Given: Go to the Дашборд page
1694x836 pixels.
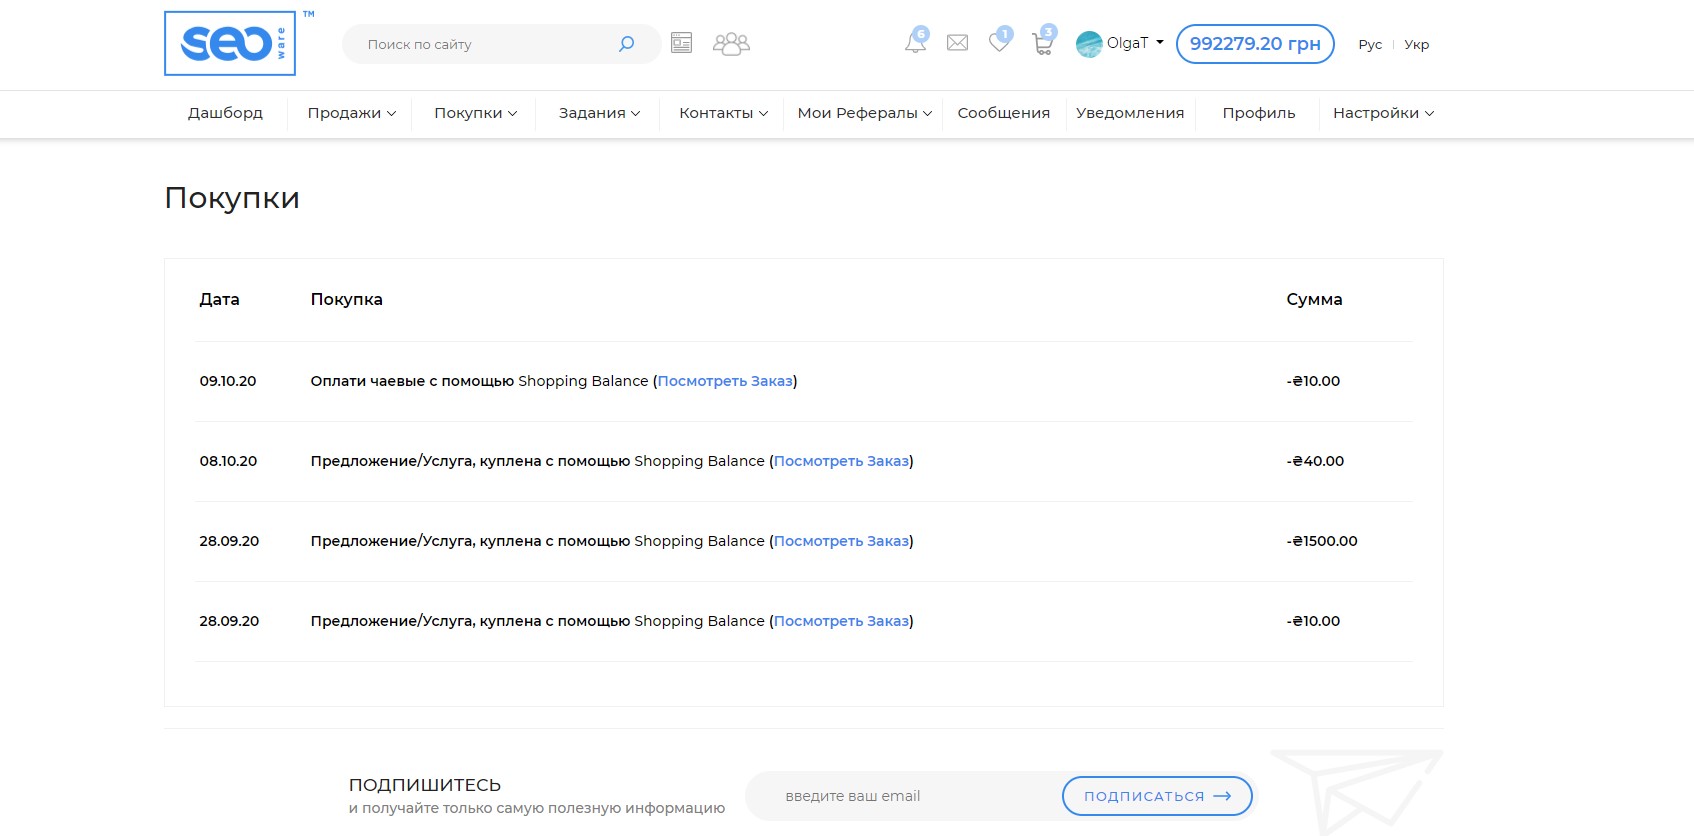Looking at the screenshot, I should 225,113.
